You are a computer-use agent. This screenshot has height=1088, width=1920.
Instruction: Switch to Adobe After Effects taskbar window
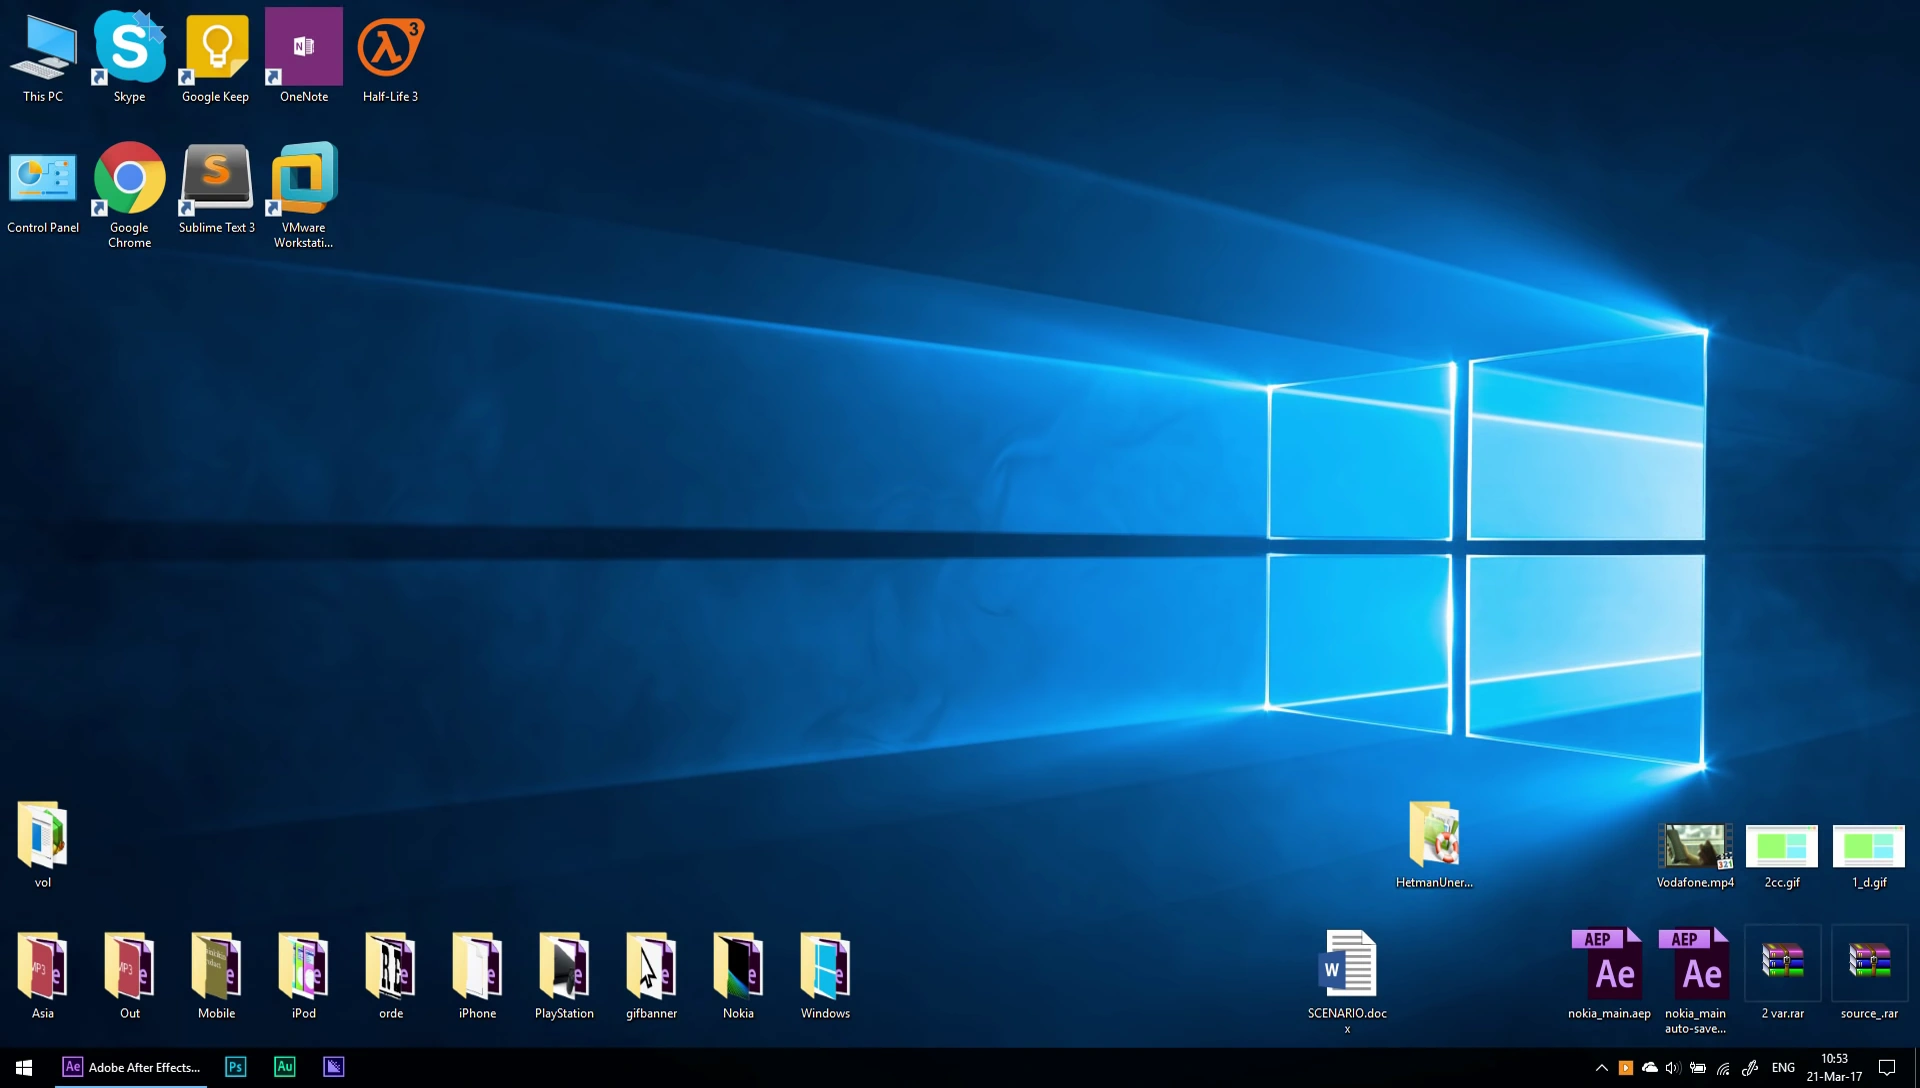click(x=132, y=1067)
